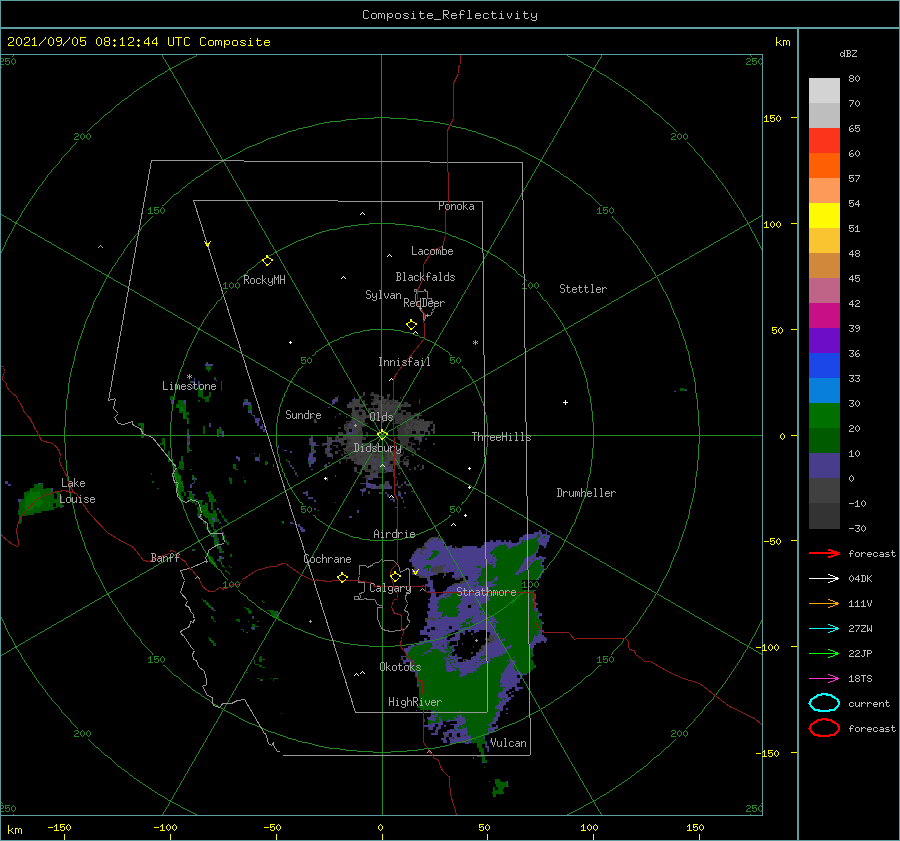Pick the slate 10-0 dBZ swatch
The image size is (900, 841).
coord(824,466)
